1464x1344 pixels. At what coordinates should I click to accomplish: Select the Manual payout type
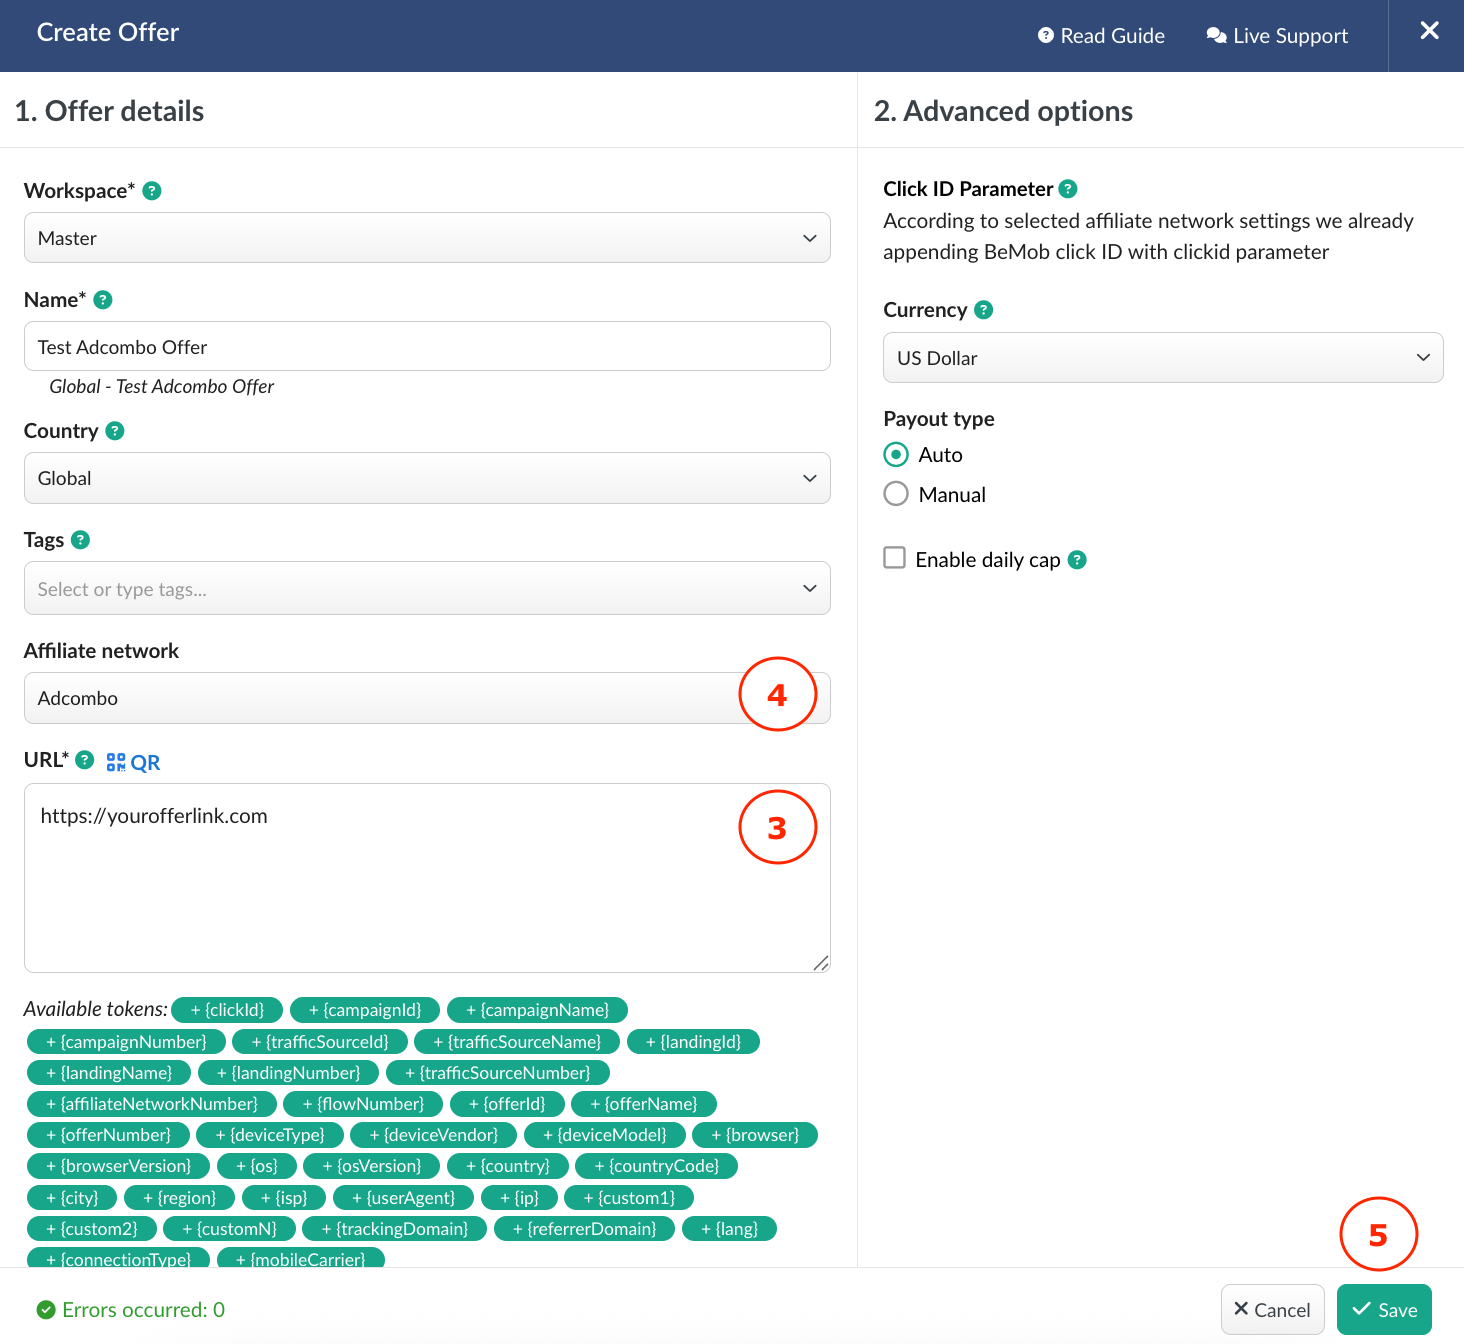(x=896, y=494)
